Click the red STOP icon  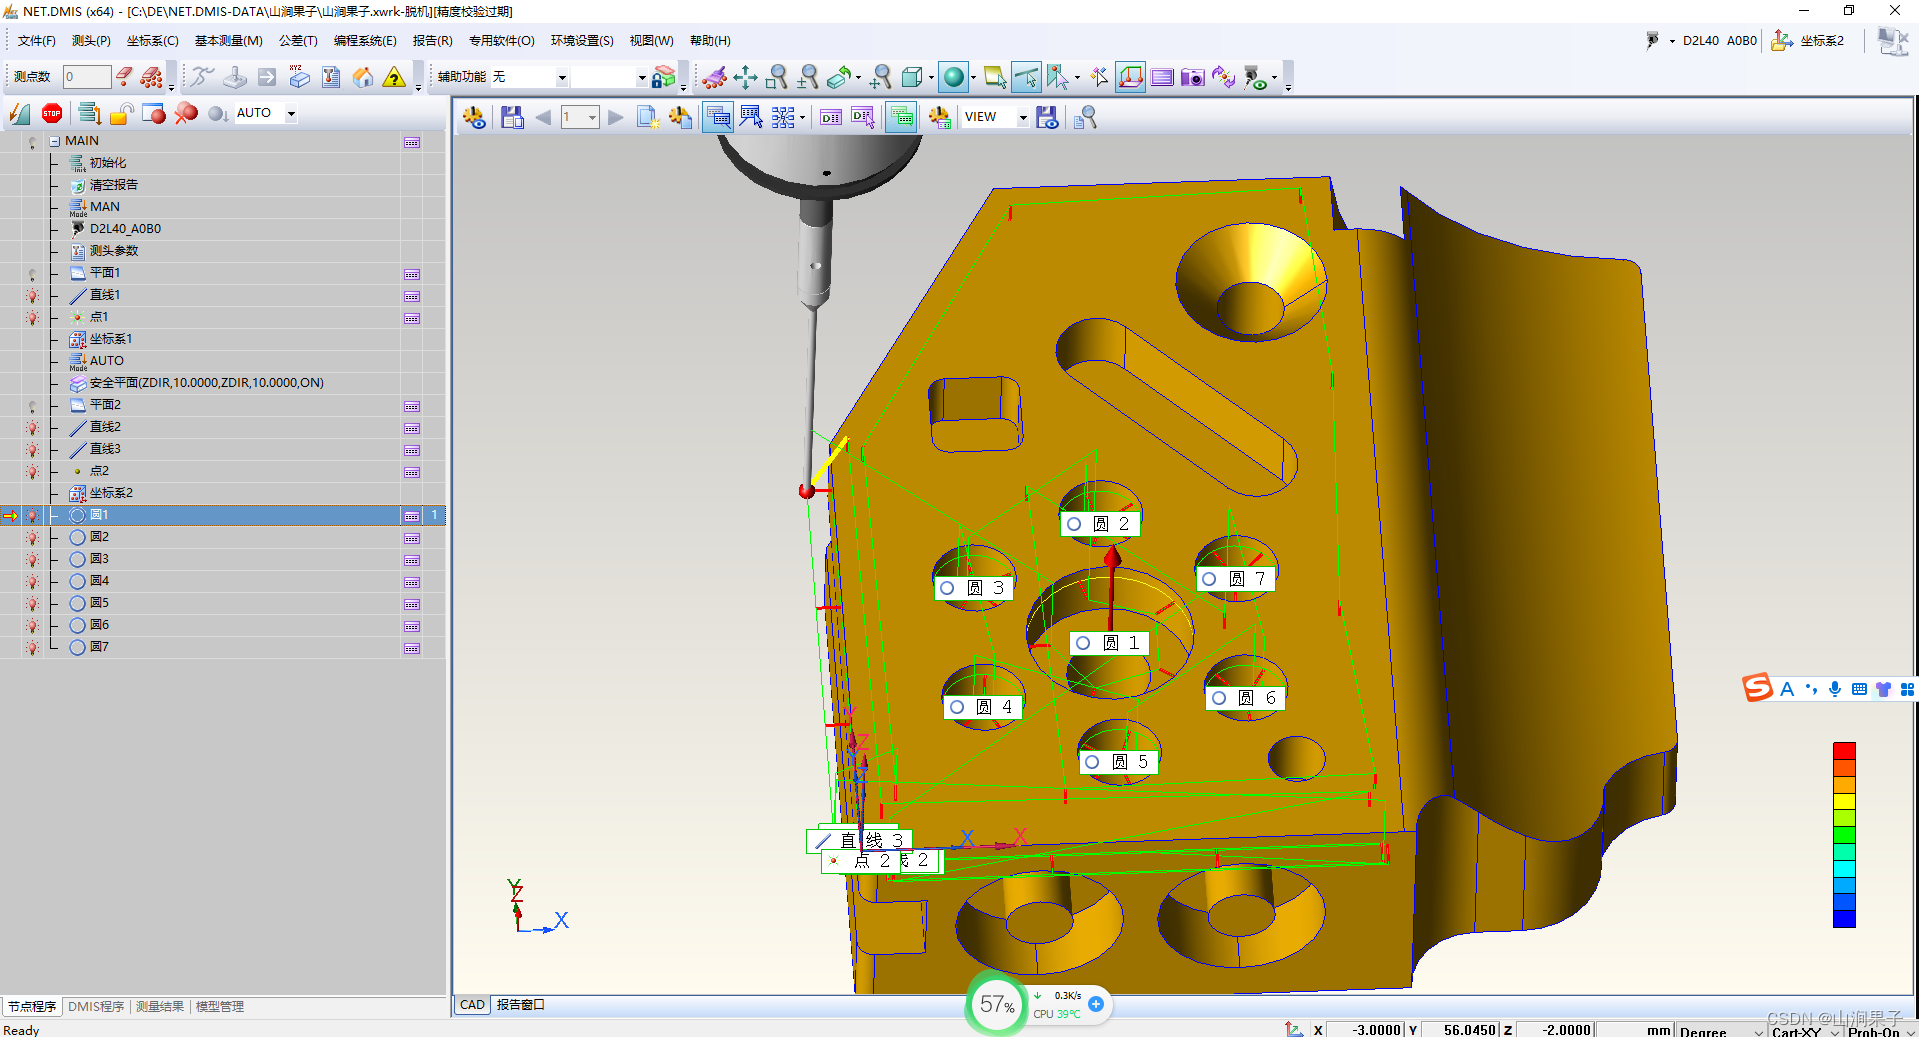coord(52,114)
